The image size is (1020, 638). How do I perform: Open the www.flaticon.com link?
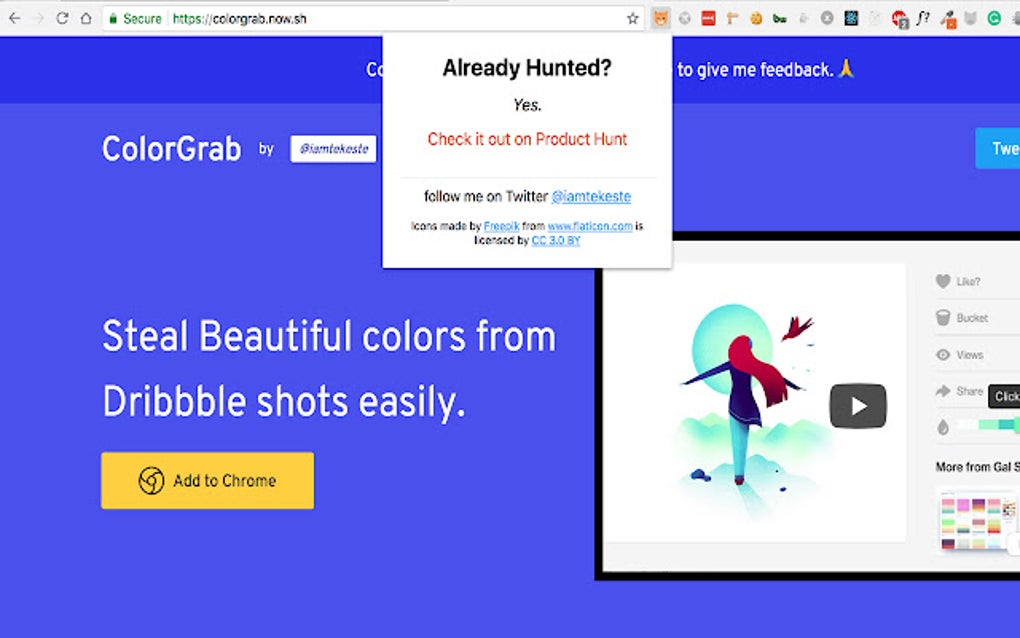coord(590,225)
